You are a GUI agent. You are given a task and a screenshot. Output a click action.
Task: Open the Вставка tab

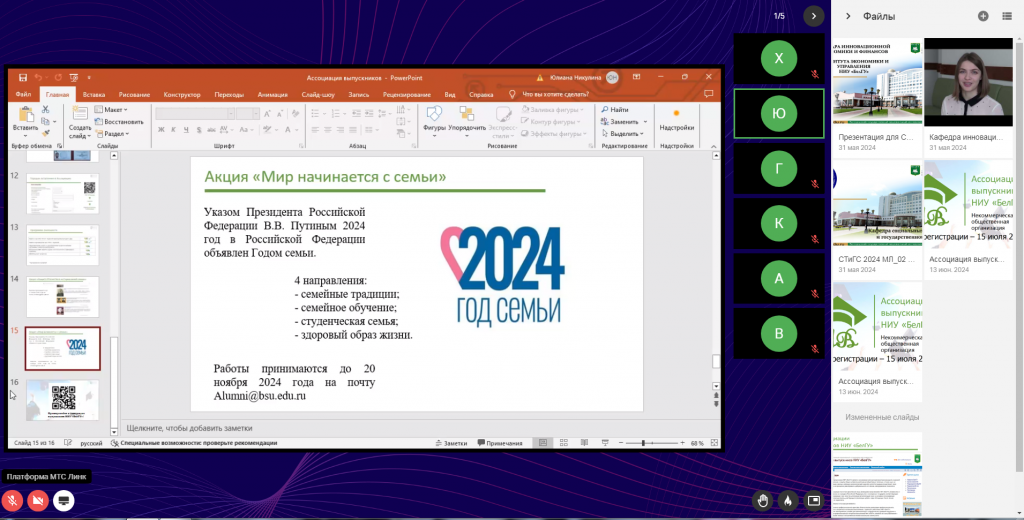94,95
